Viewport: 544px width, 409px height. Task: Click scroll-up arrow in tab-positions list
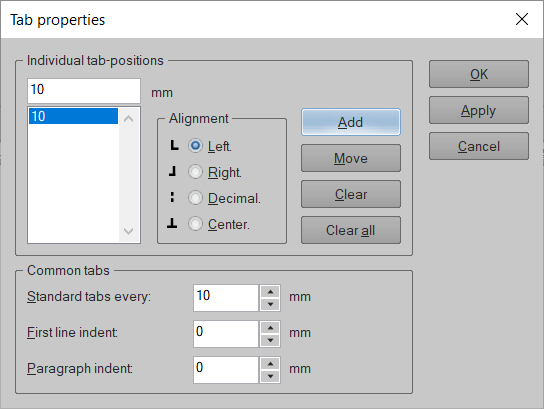tap(128, 119)
